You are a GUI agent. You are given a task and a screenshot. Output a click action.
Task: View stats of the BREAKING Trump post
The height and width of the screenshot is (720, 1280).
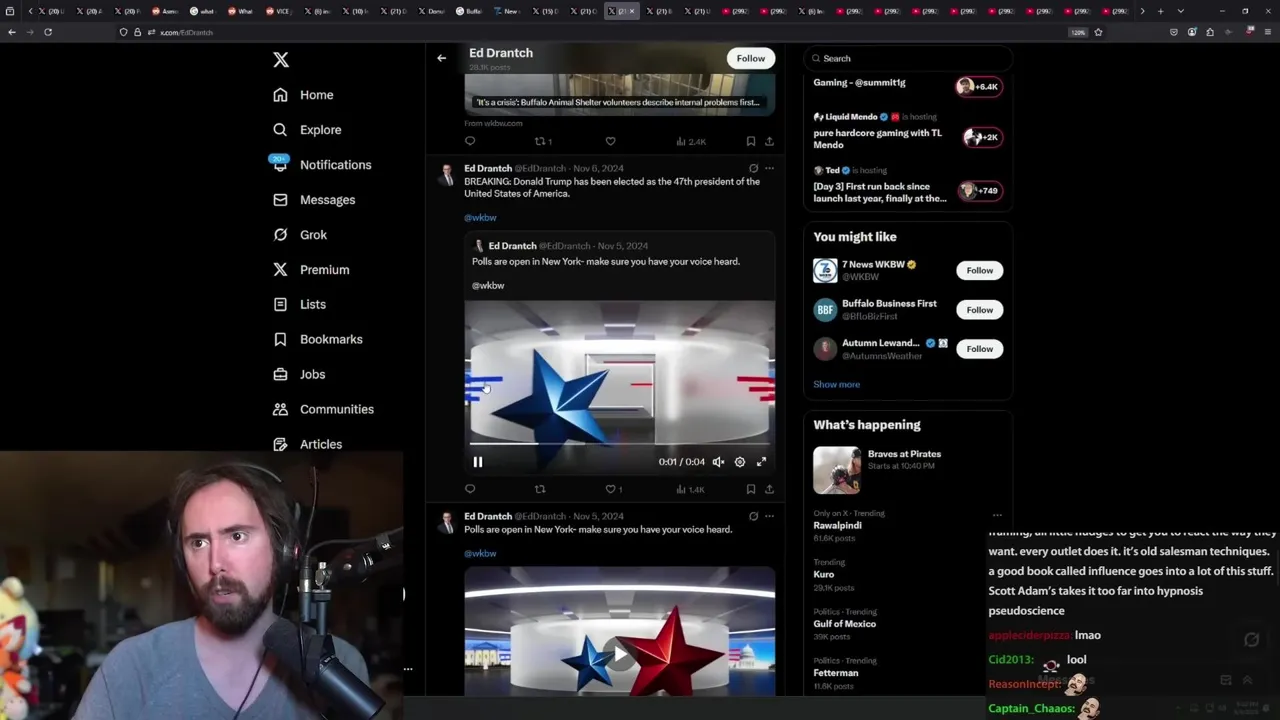[x=690, y=489]
